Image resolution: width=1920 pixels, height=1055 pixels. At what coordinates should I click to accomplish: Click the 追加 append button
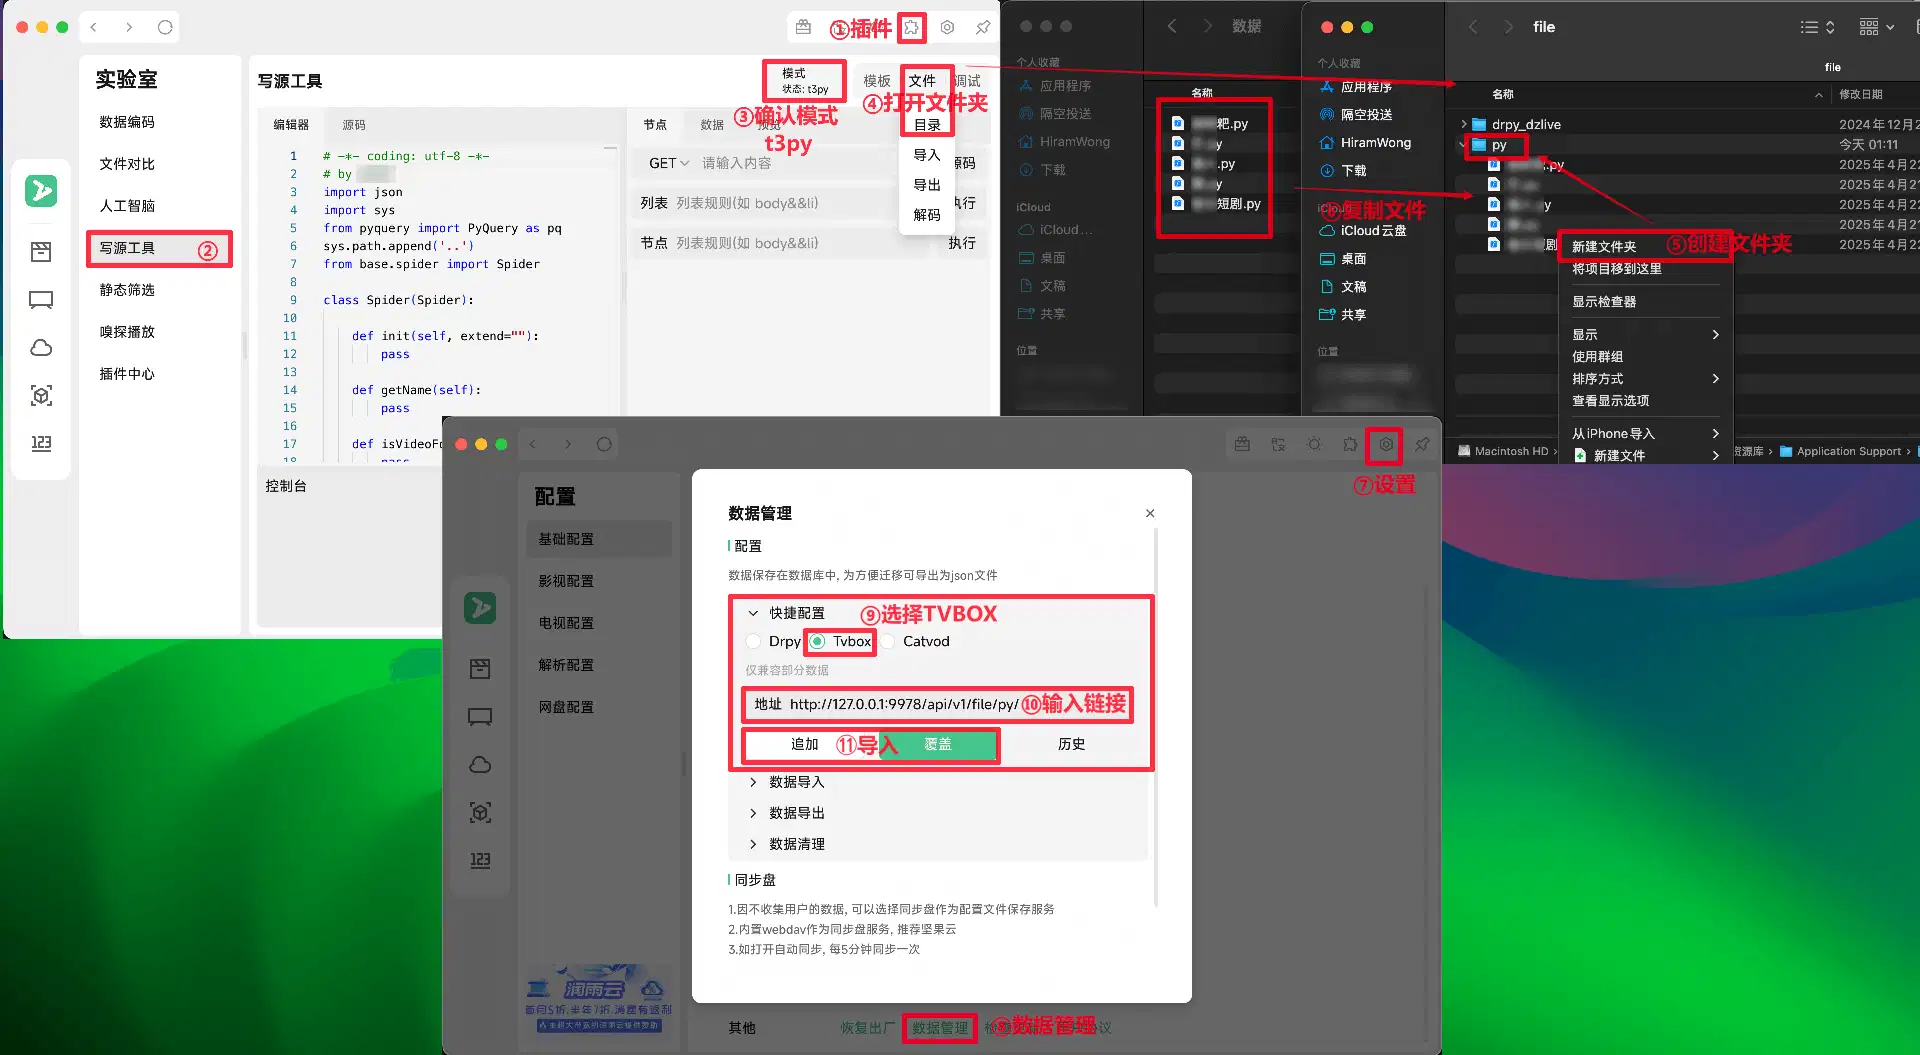805,744
